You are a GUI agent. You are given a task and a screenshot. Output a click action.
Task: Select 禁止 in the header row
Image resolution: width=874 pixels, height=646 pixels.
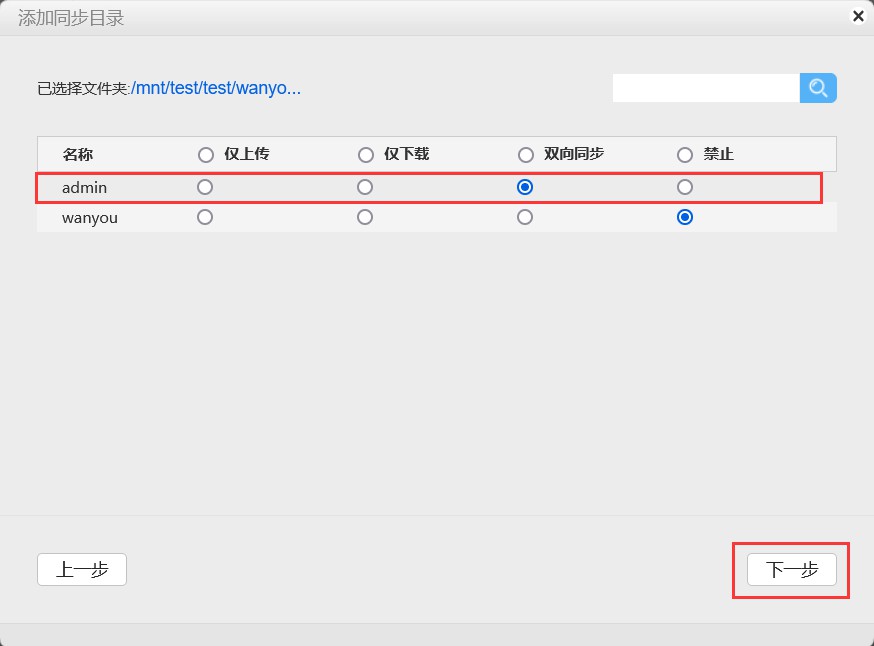point(684,154)
